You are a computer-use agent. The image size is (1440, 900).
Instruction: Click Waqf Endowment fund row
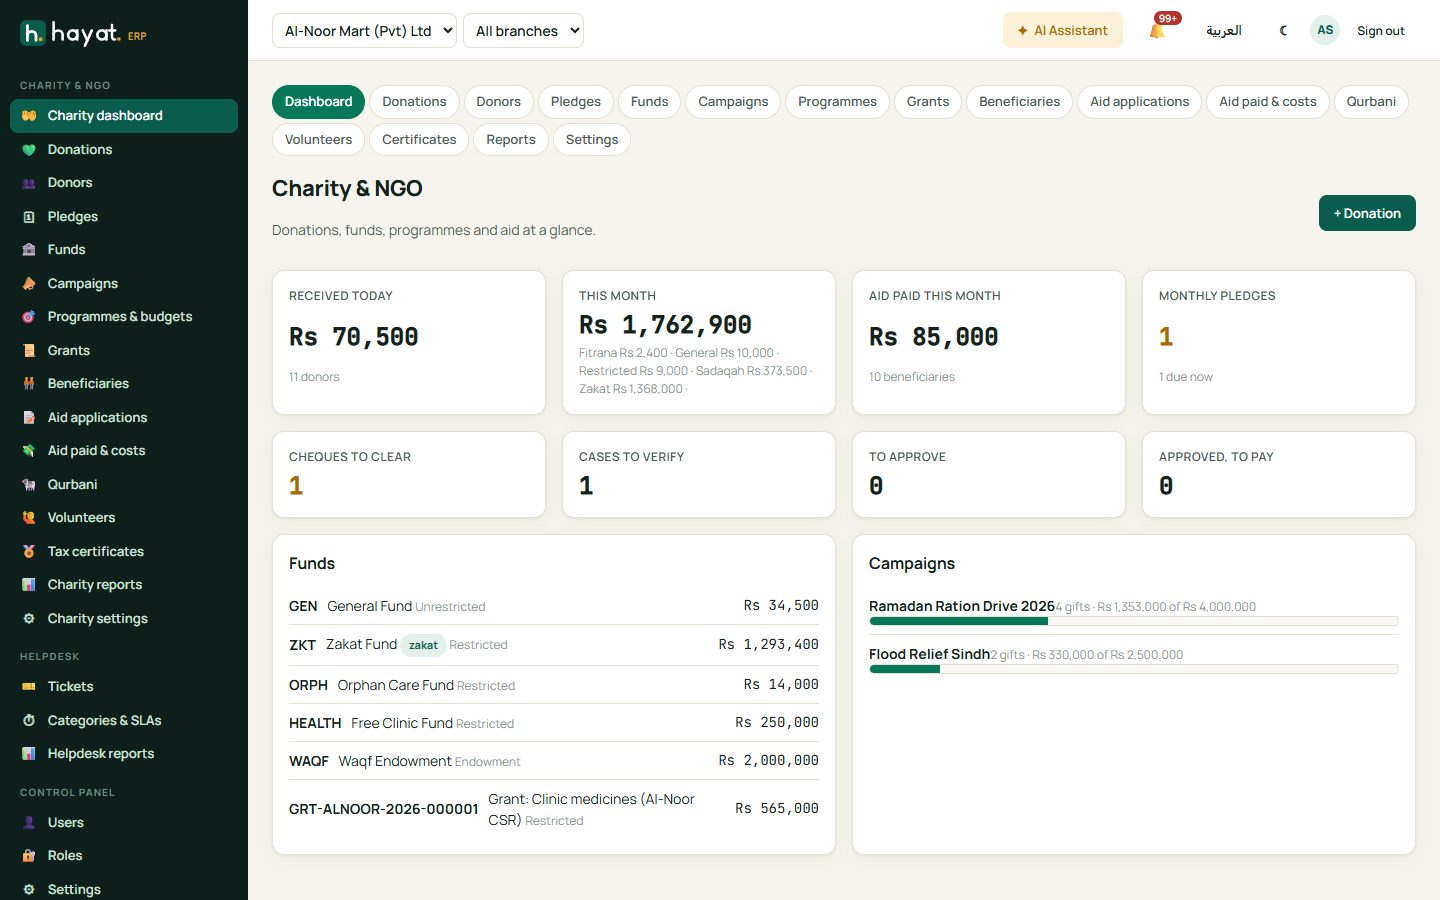[554, 761]
